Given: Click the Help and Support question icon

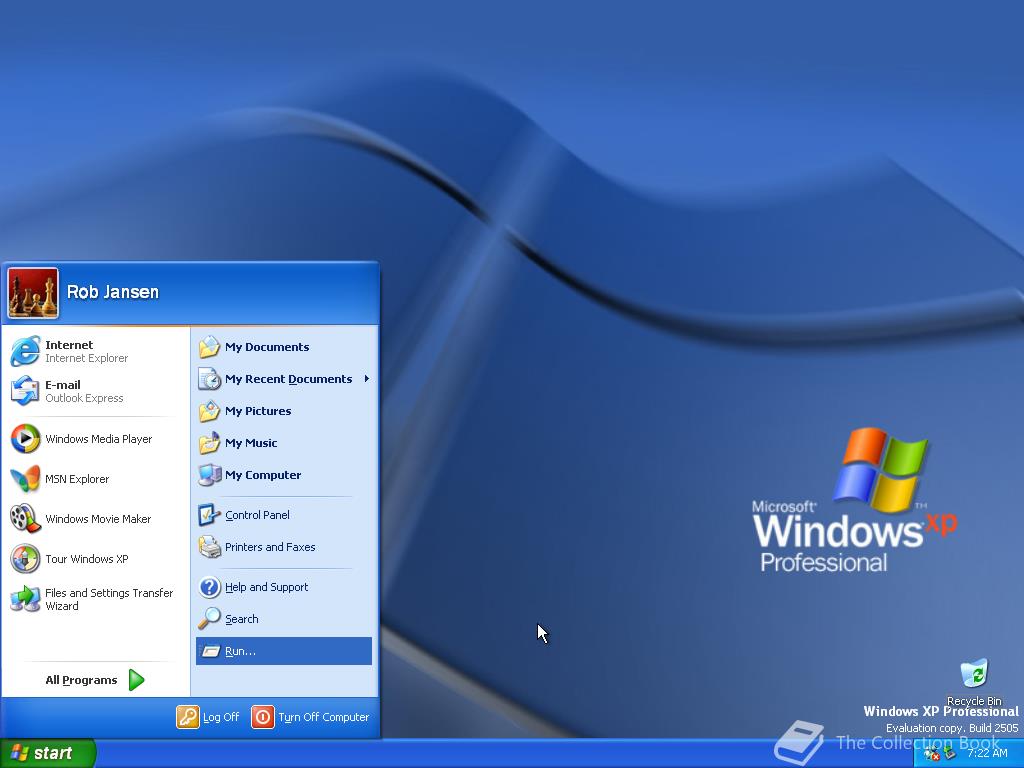Looking at the screenshot, I should tap(210, 587).
